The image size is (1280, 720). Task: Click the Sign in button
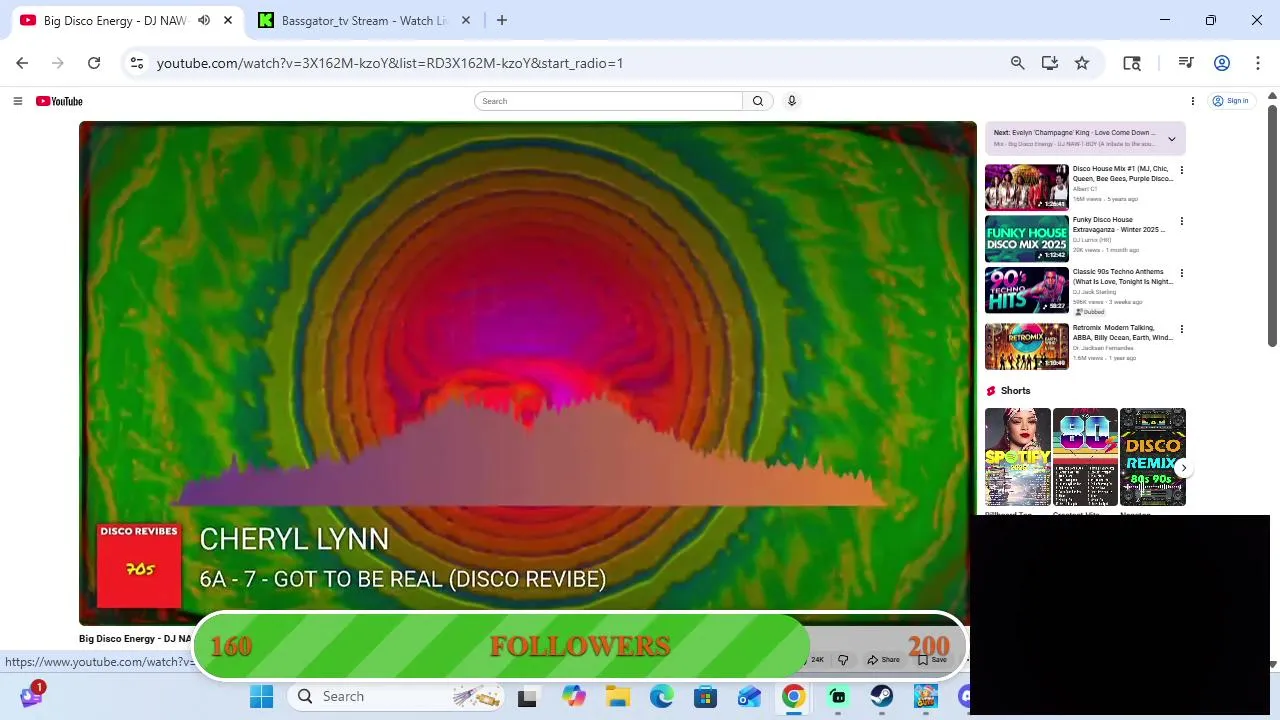coord(1230,101)
